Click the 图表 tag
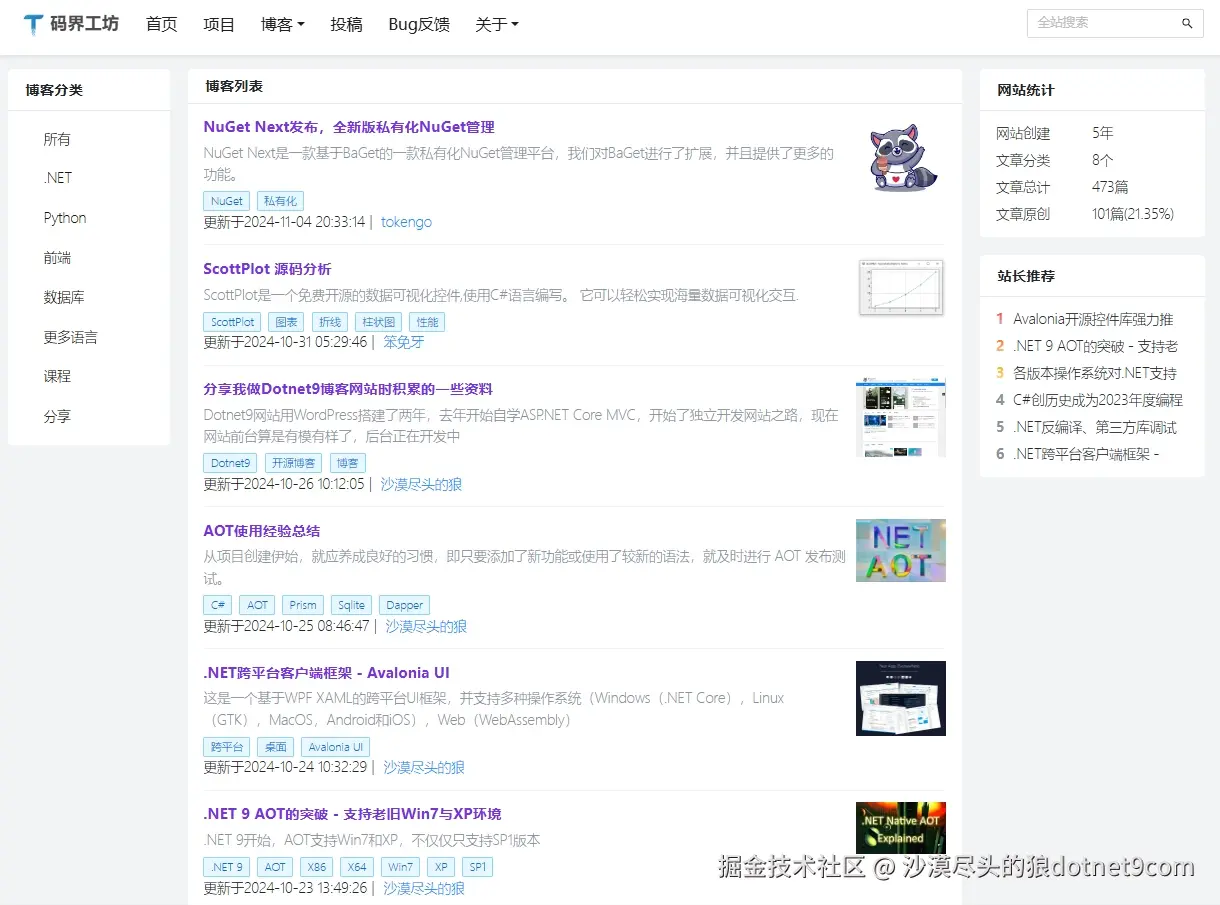 click(287, 322)
